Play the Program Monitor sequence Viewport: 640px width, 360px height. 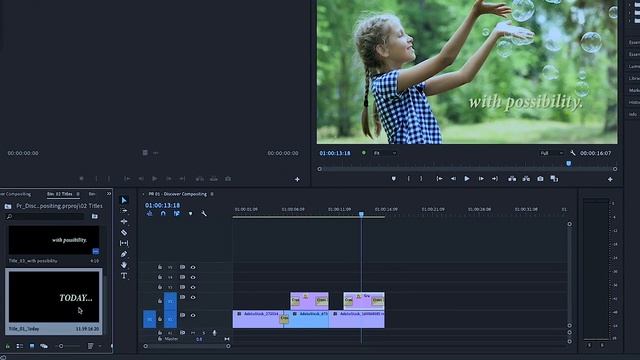467,179
